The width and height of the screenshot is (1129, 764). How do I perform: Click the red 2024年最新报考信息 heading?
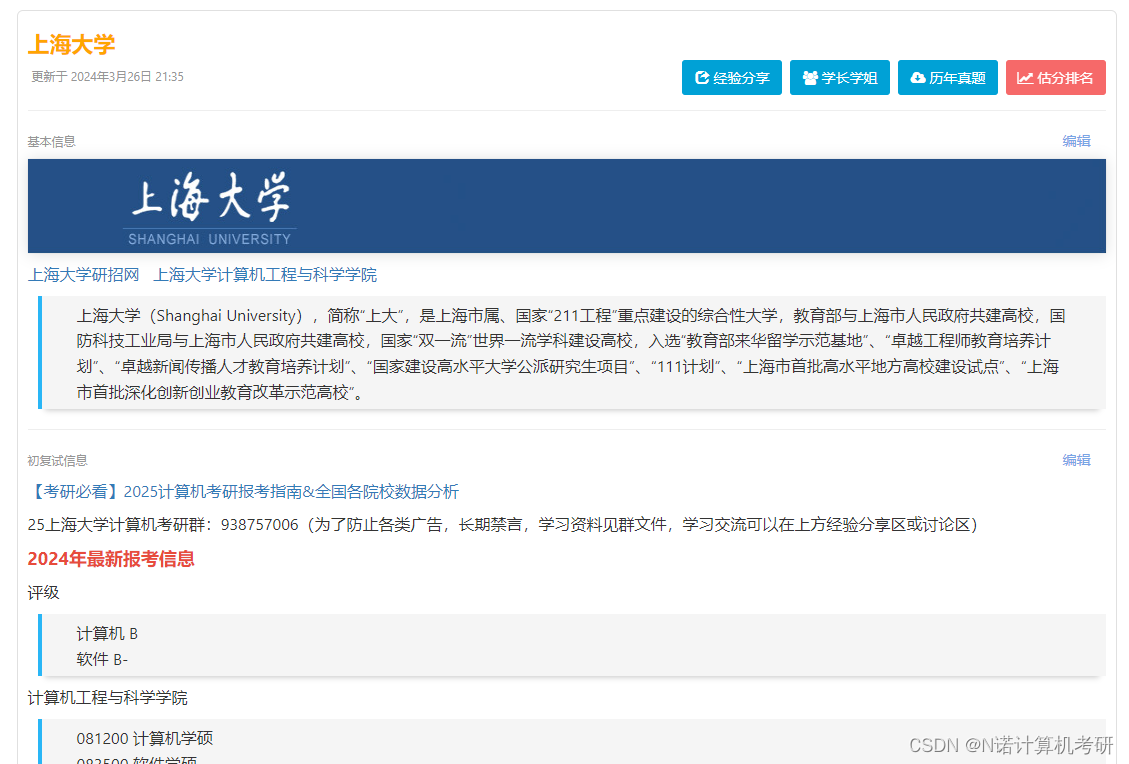tap(111, 559)
